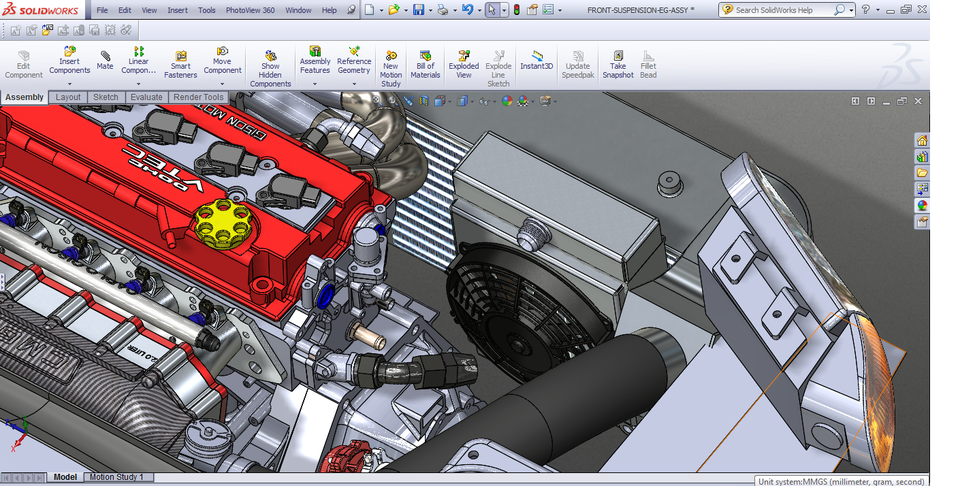Open the Design Library side tab icon
960x486 pixels.
(x=922, y=157)
